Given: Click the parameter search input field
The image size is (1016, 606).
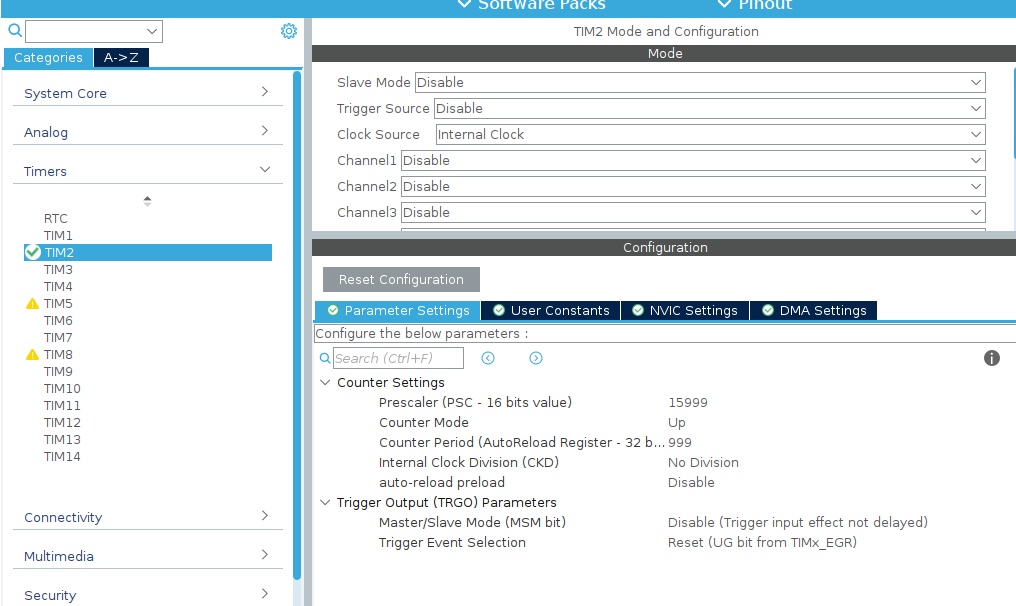Looking at the screenshot, I should 398,358.
